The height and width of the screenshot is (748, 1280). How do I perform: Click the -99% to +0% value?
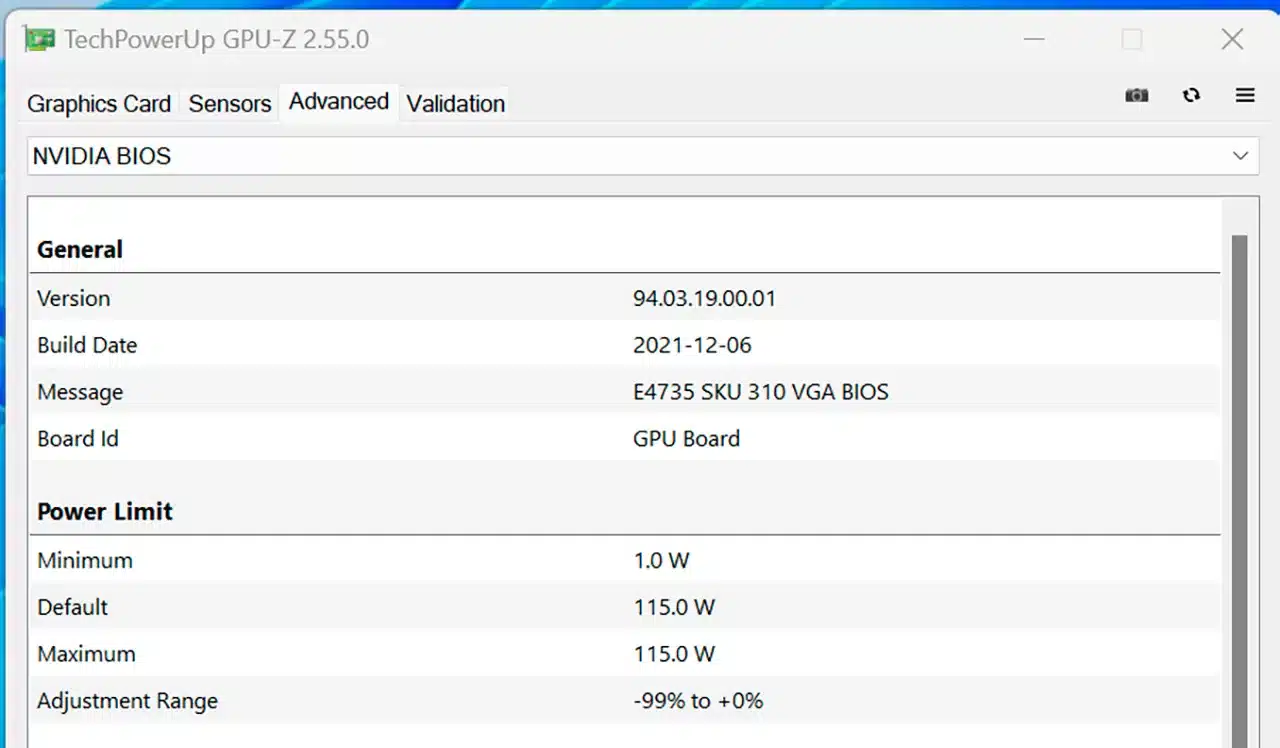(698, 701)
